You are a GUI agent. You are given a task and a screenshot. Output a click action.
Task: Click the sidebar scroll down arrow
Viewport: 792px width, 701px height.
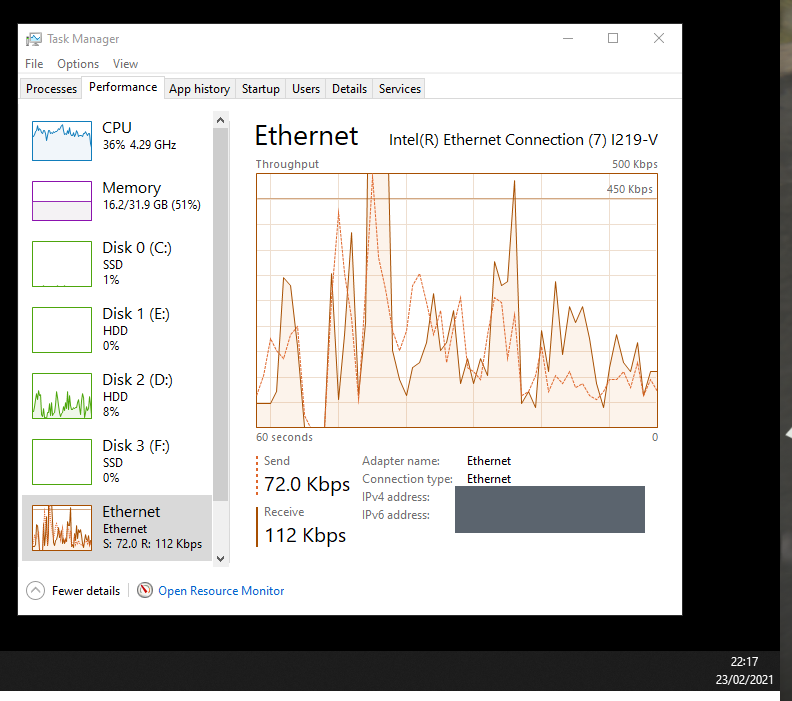point(220,559)
